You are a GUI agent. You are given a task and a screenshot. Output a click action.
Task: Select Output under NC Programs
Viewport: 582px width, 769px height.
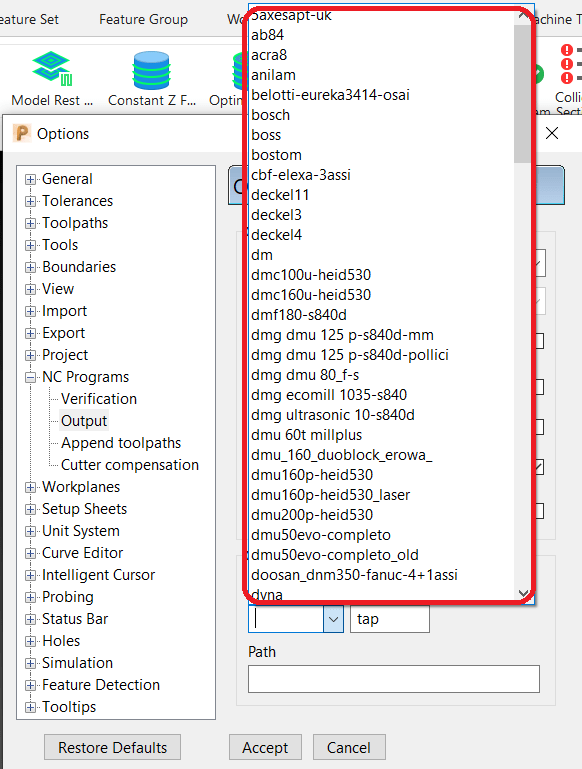point(83,421)
